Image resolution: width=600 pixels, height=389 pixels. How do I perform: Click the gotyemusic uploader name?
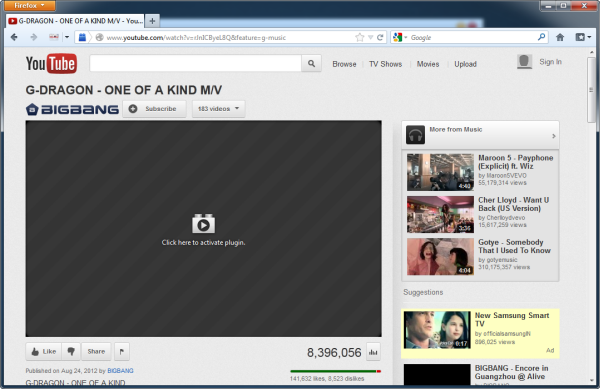[x=502, y=260]
